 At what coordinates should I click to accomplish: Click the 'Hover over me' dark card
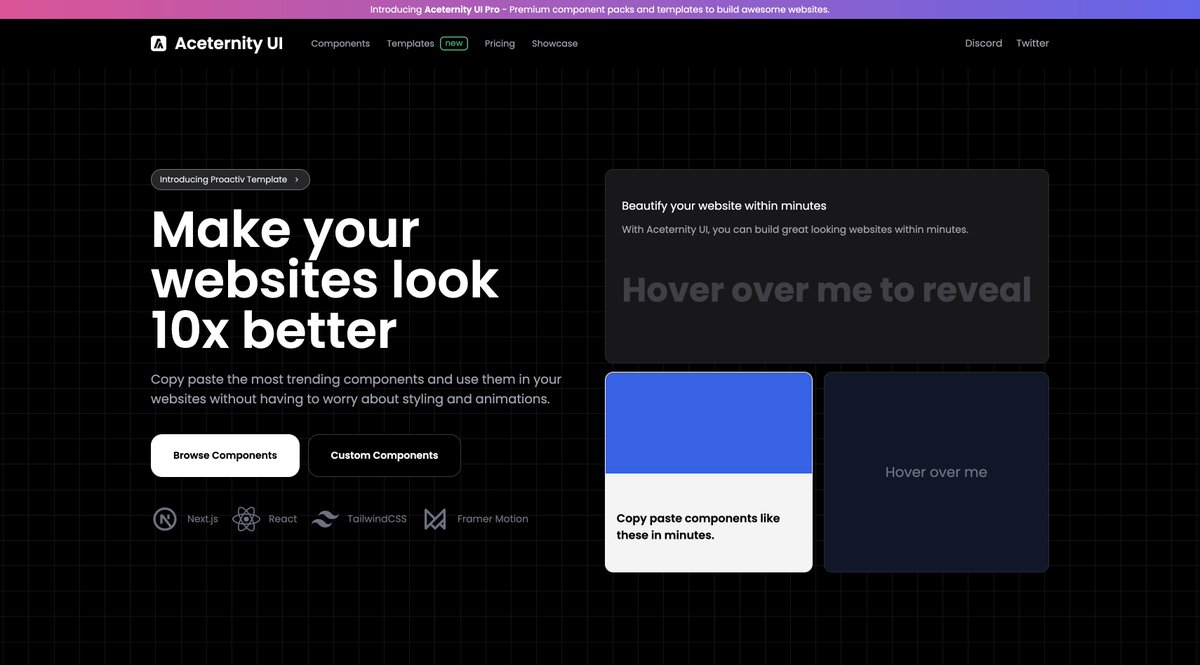(936, 472)
